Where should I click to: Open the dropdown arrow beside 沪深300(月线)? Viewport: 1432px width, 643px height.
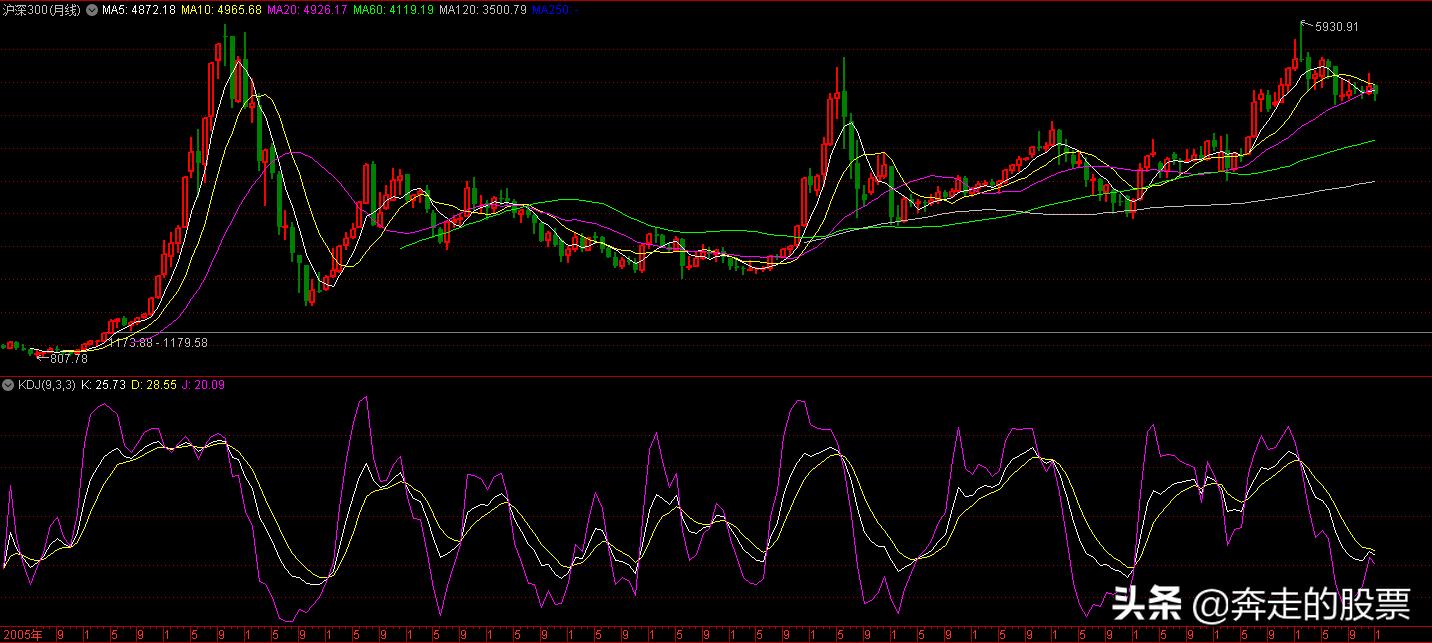pos(92,10)
